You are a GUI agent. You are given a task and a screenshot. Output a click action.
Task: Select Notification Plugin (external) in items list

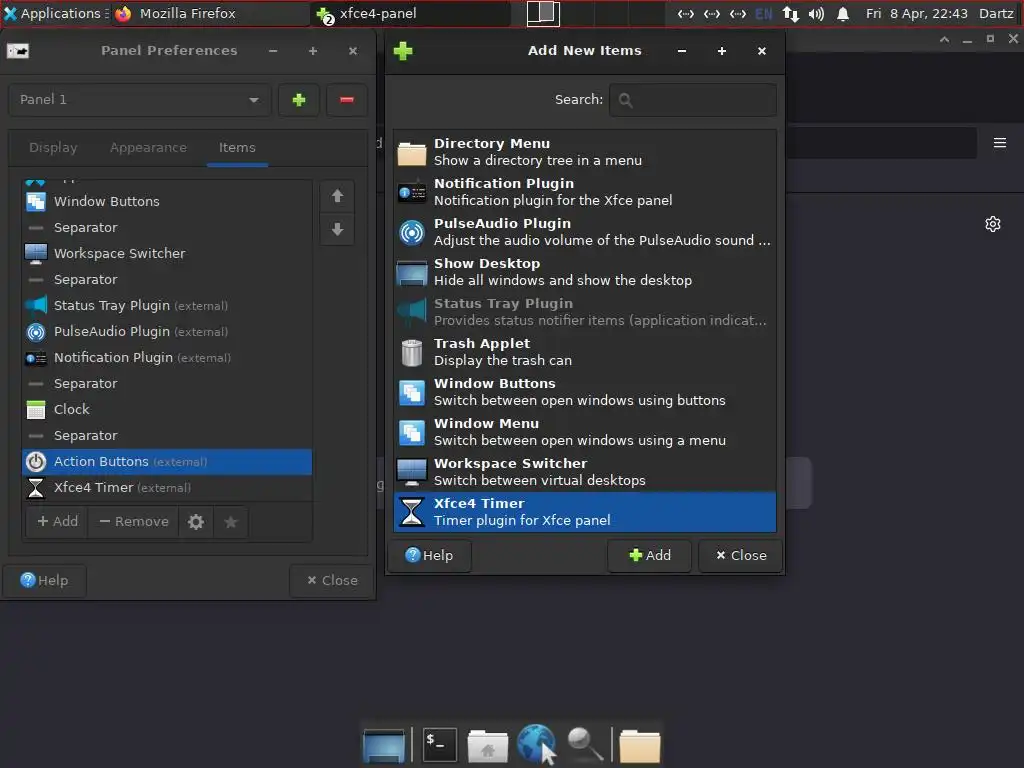pos(167,358)
